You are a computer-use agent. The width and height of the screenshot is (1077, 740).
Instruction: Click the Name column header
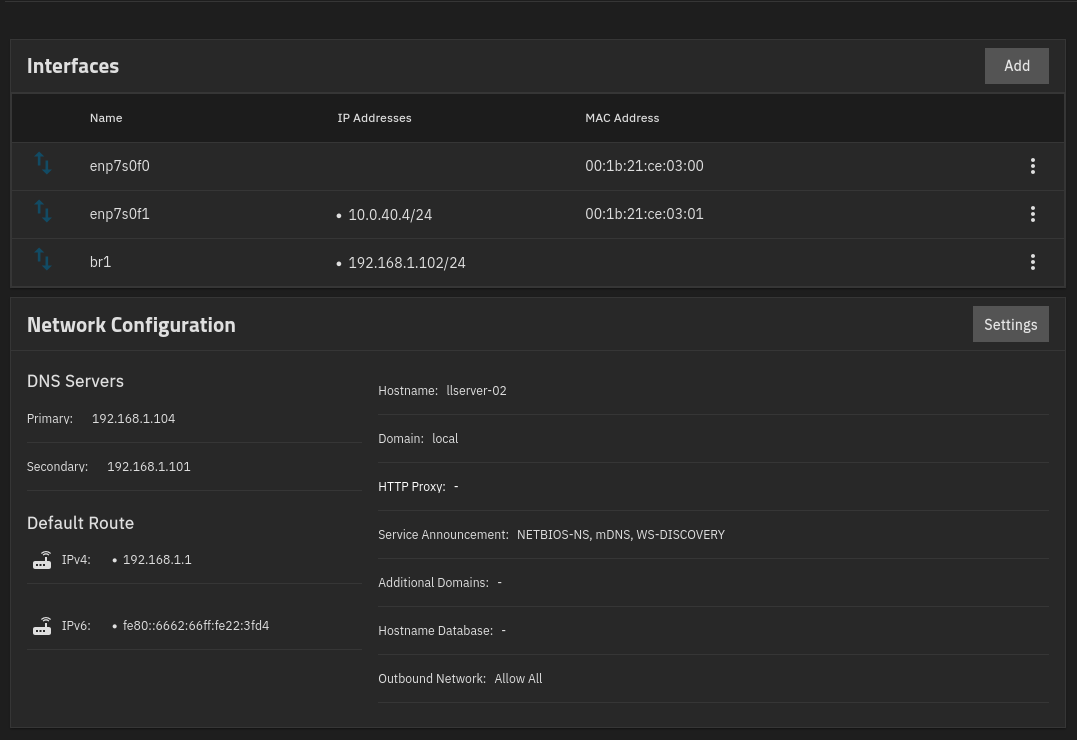click(106, 118)
